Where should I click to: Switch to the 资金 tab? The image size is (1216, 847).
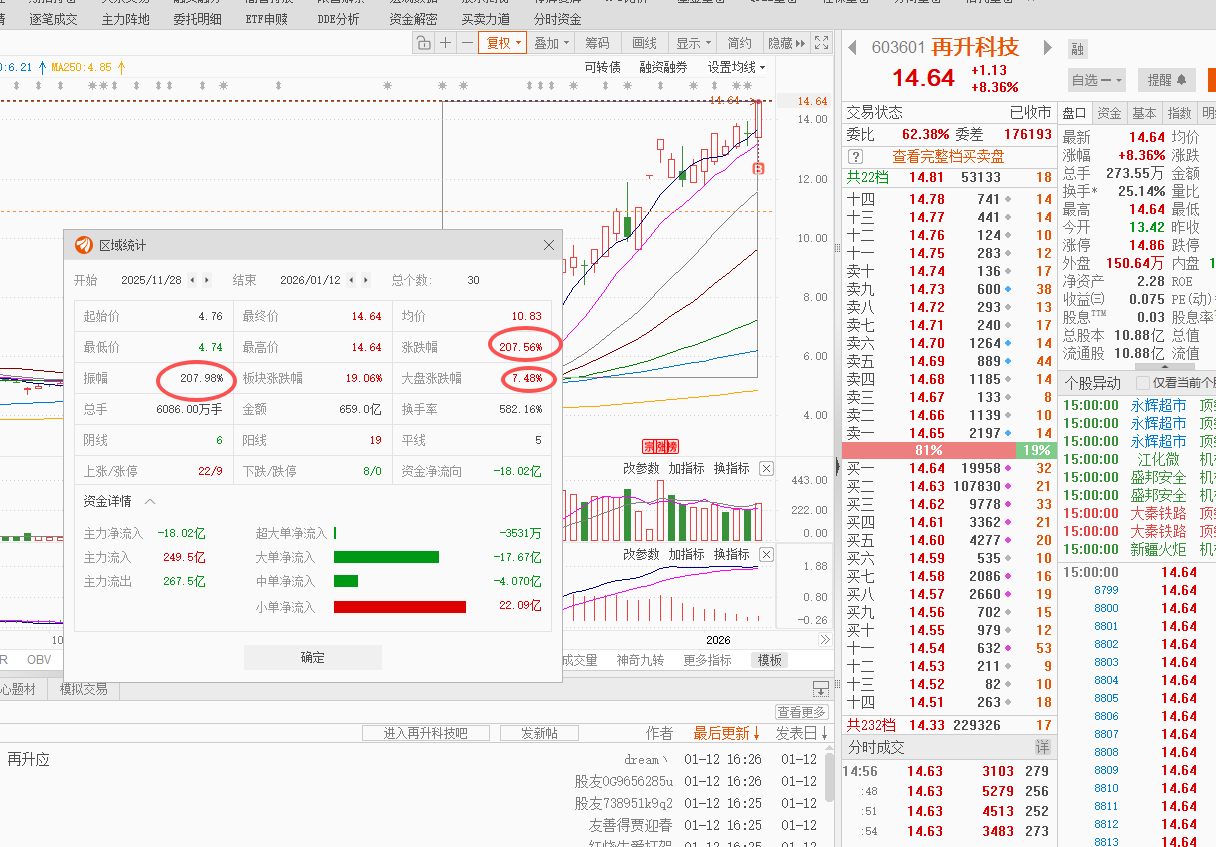1109,113
